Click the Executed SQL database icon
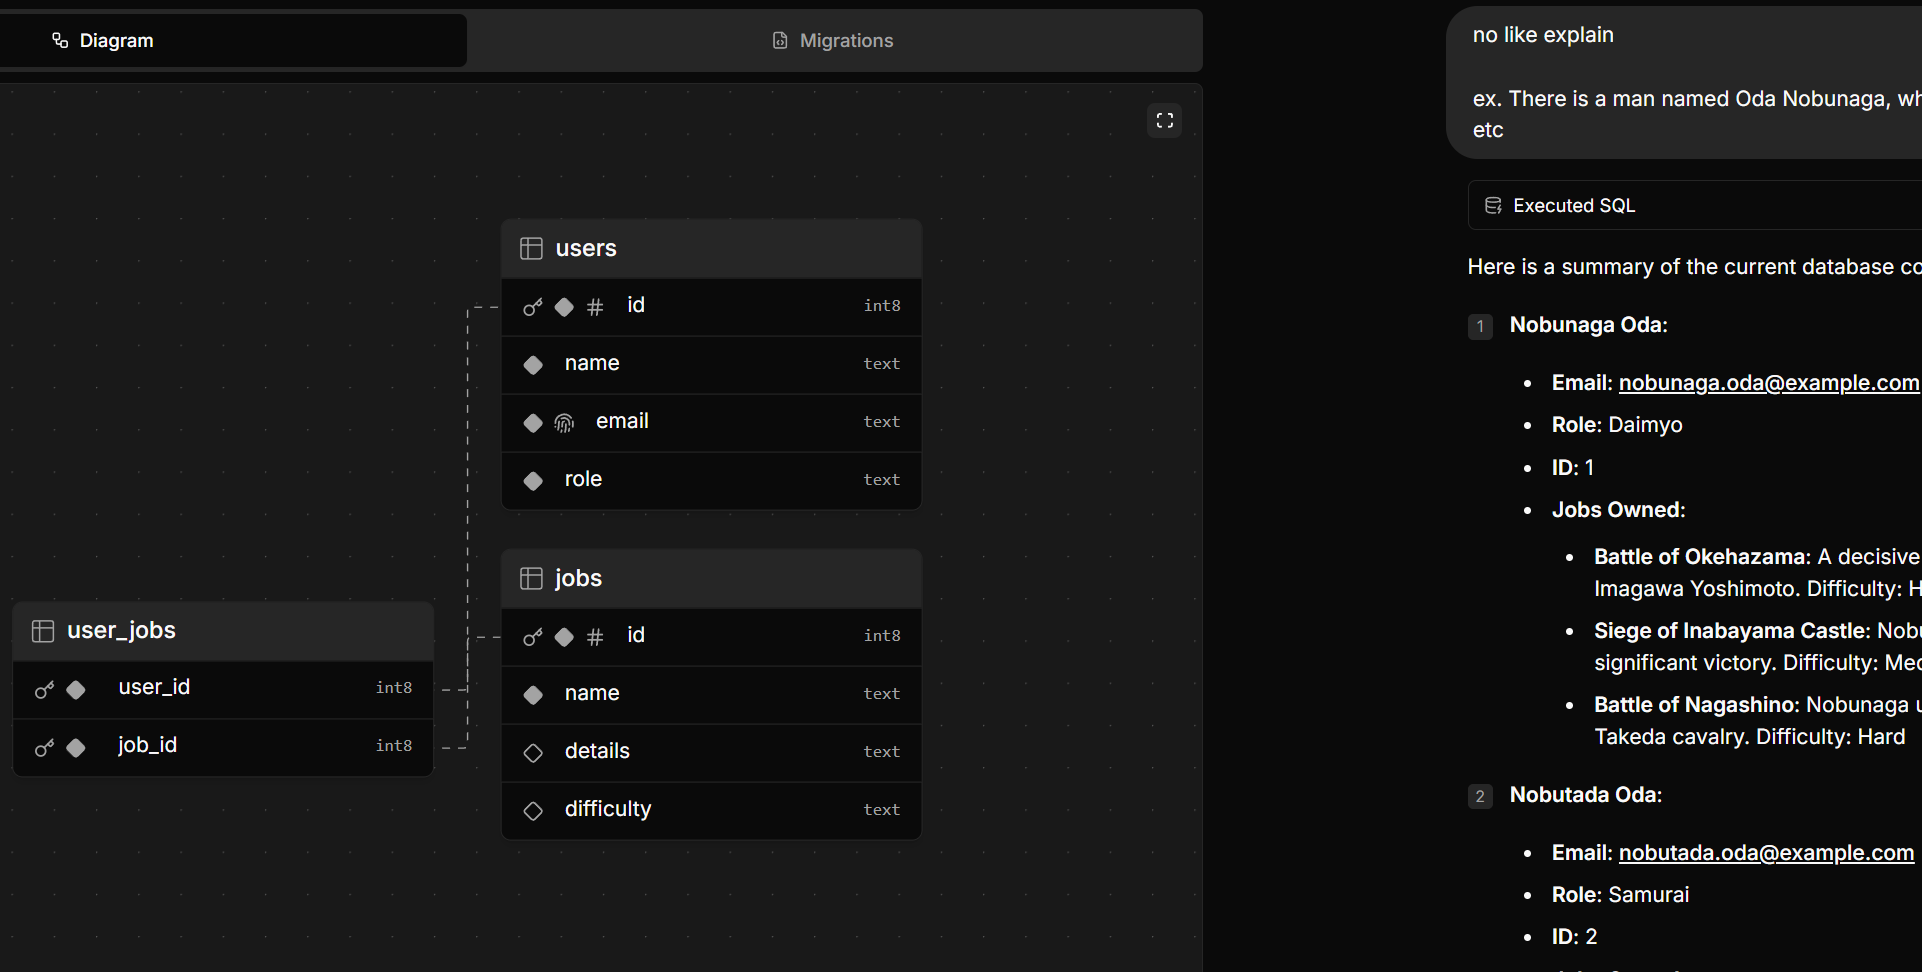This screenshot has height=972, width=1922. tap(1493, 206)
